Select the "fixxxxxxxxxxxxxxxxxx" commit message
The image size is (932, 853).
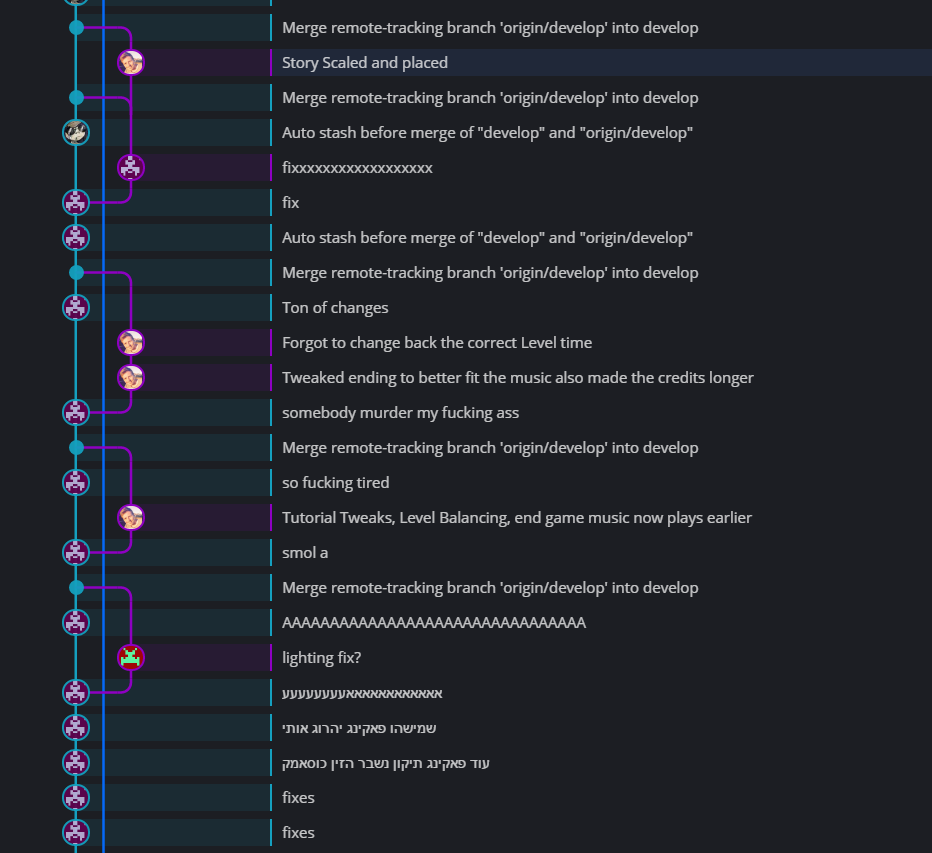[357, 168]
